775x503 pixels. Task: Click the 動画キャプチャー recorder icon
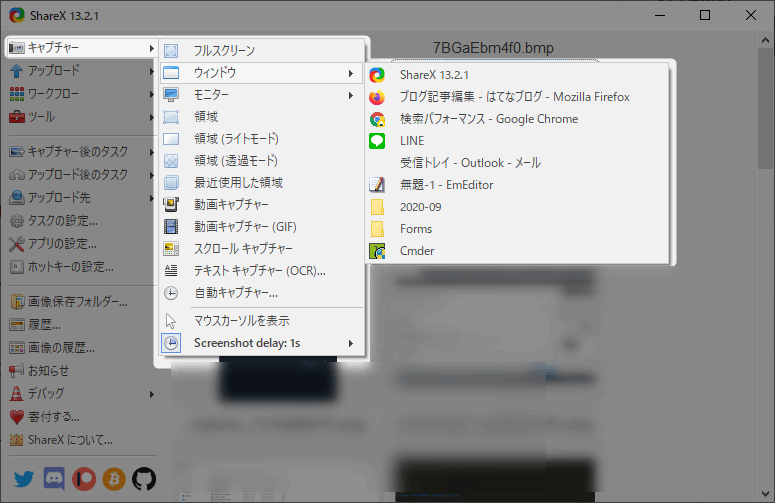[171, 205]
